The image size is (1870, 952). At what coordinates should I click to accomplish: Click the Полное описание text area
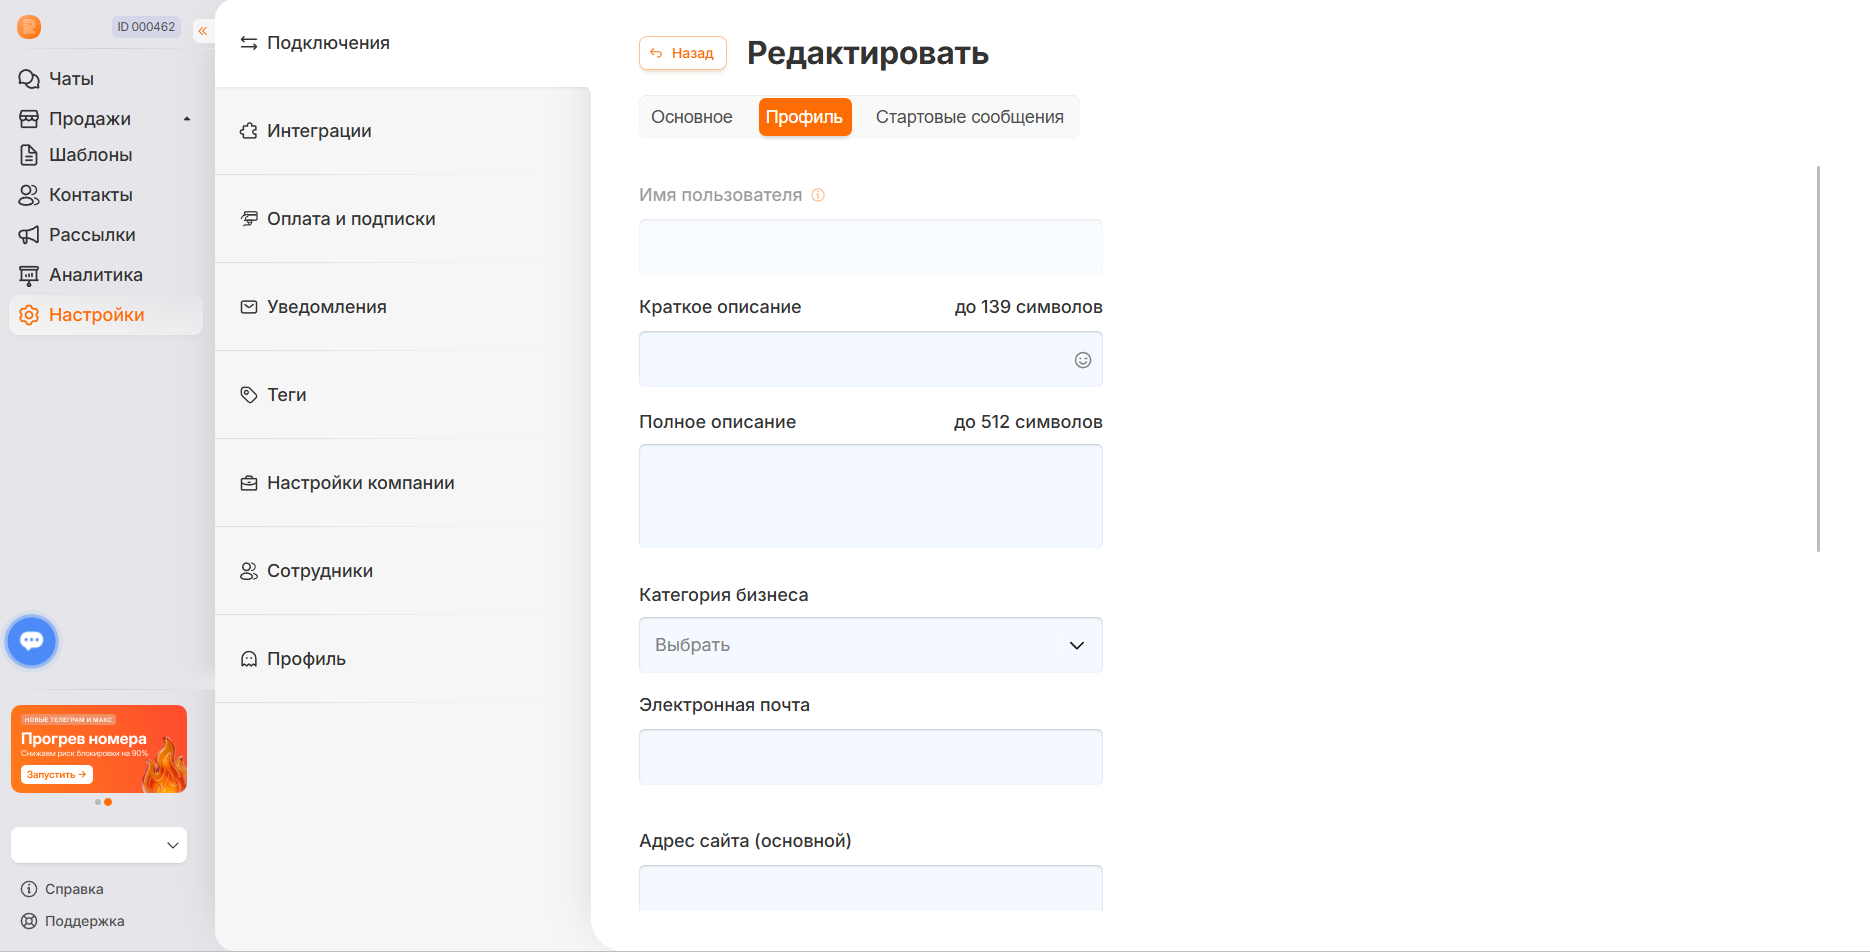click(871, 496)
